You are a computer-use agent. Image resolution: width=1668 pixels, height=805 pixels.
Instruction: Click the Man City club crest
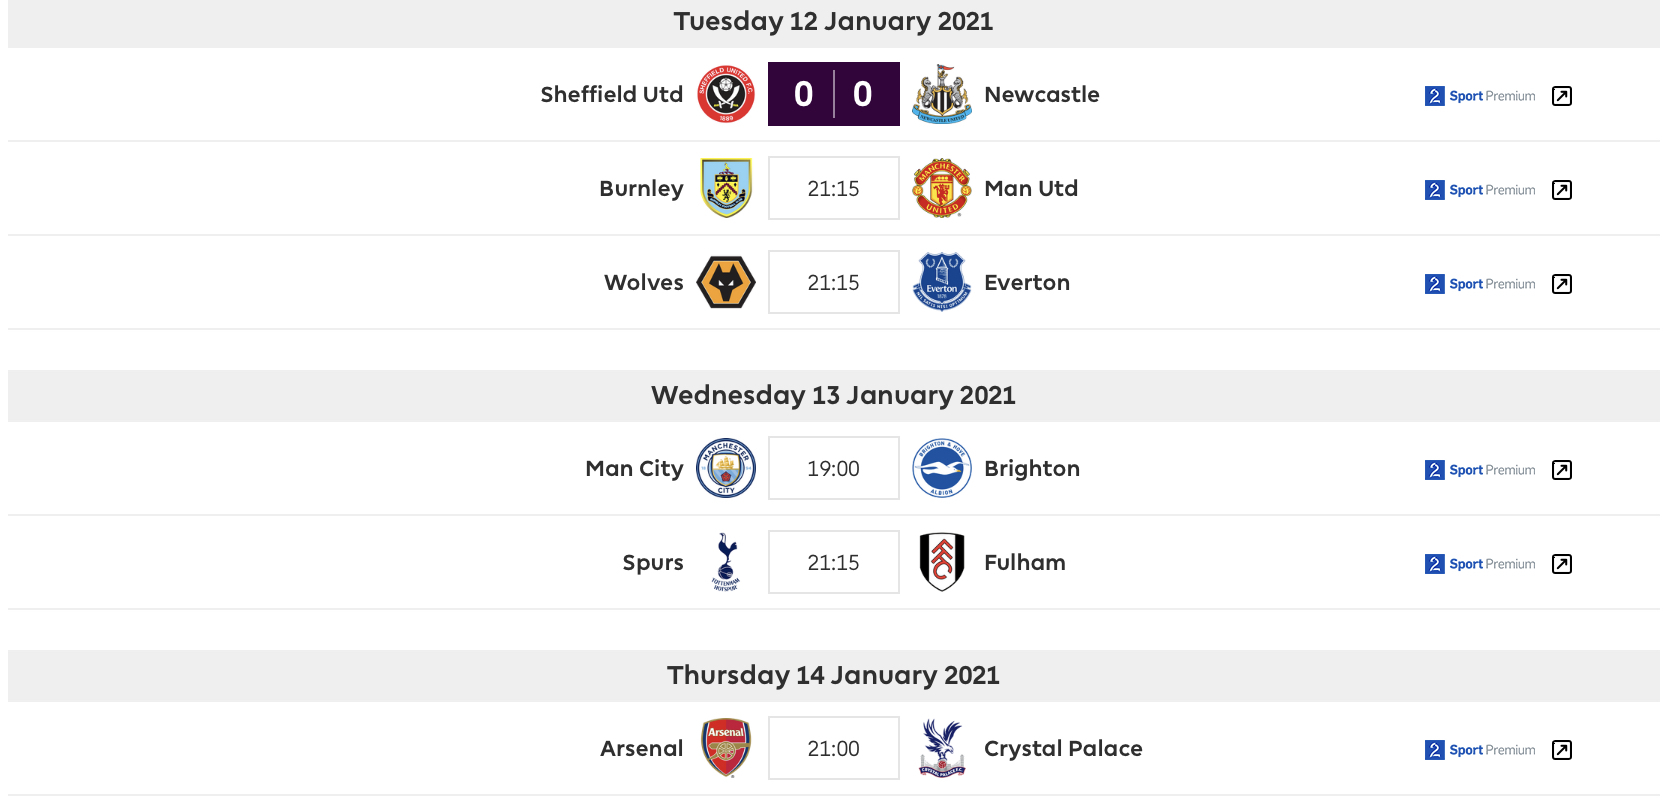726,468
